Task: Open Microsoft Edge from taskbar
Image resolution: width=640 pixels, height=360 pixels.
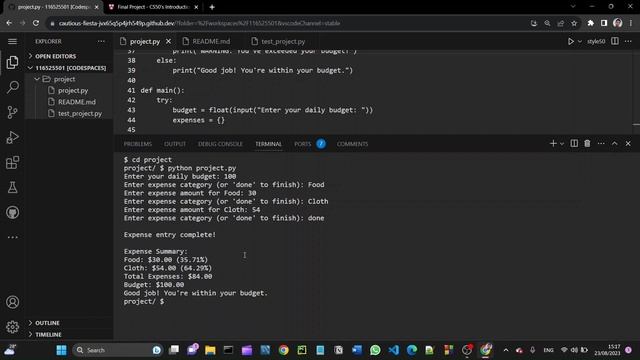Action: tap(412, 350)
